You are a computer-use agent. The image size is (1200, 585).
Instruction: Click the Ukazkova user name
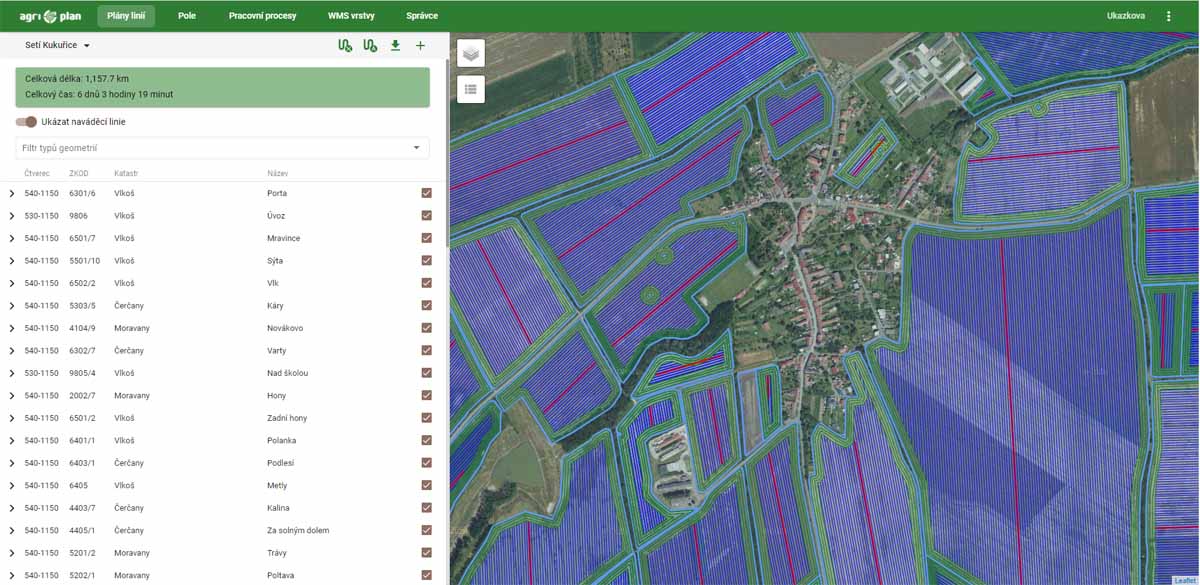coord(1126,16)
